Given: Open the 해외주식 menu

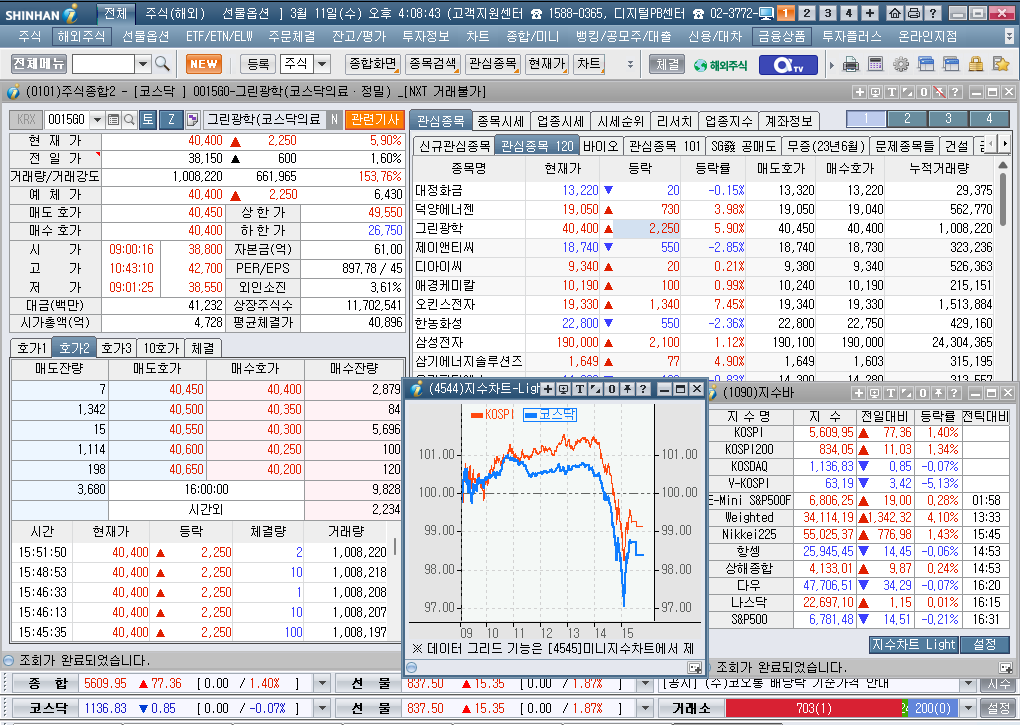Looking at the screenshot, I should coord(81,36).
